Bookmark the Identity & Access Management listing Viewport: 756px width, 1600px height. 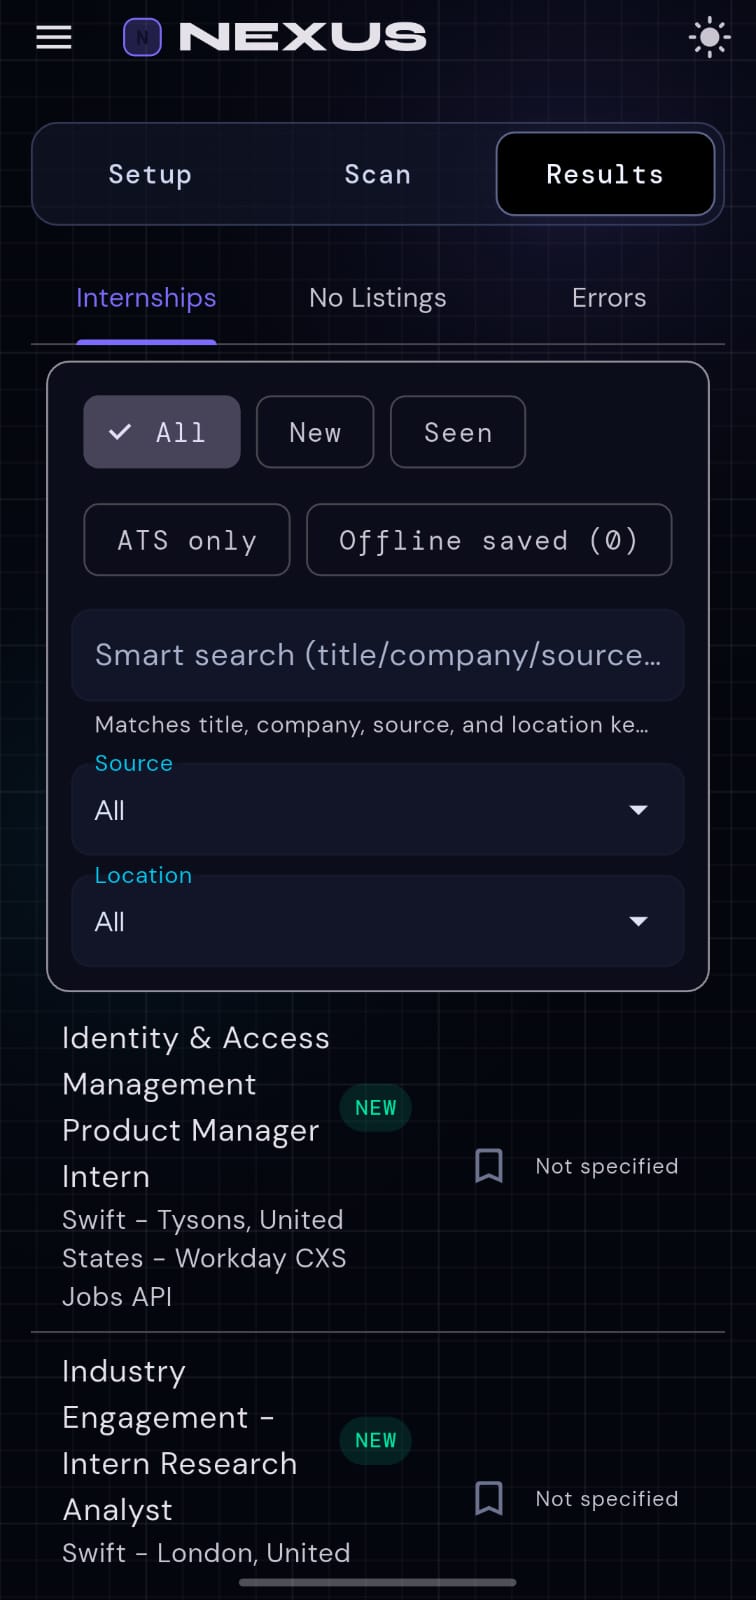point(489,1166)
